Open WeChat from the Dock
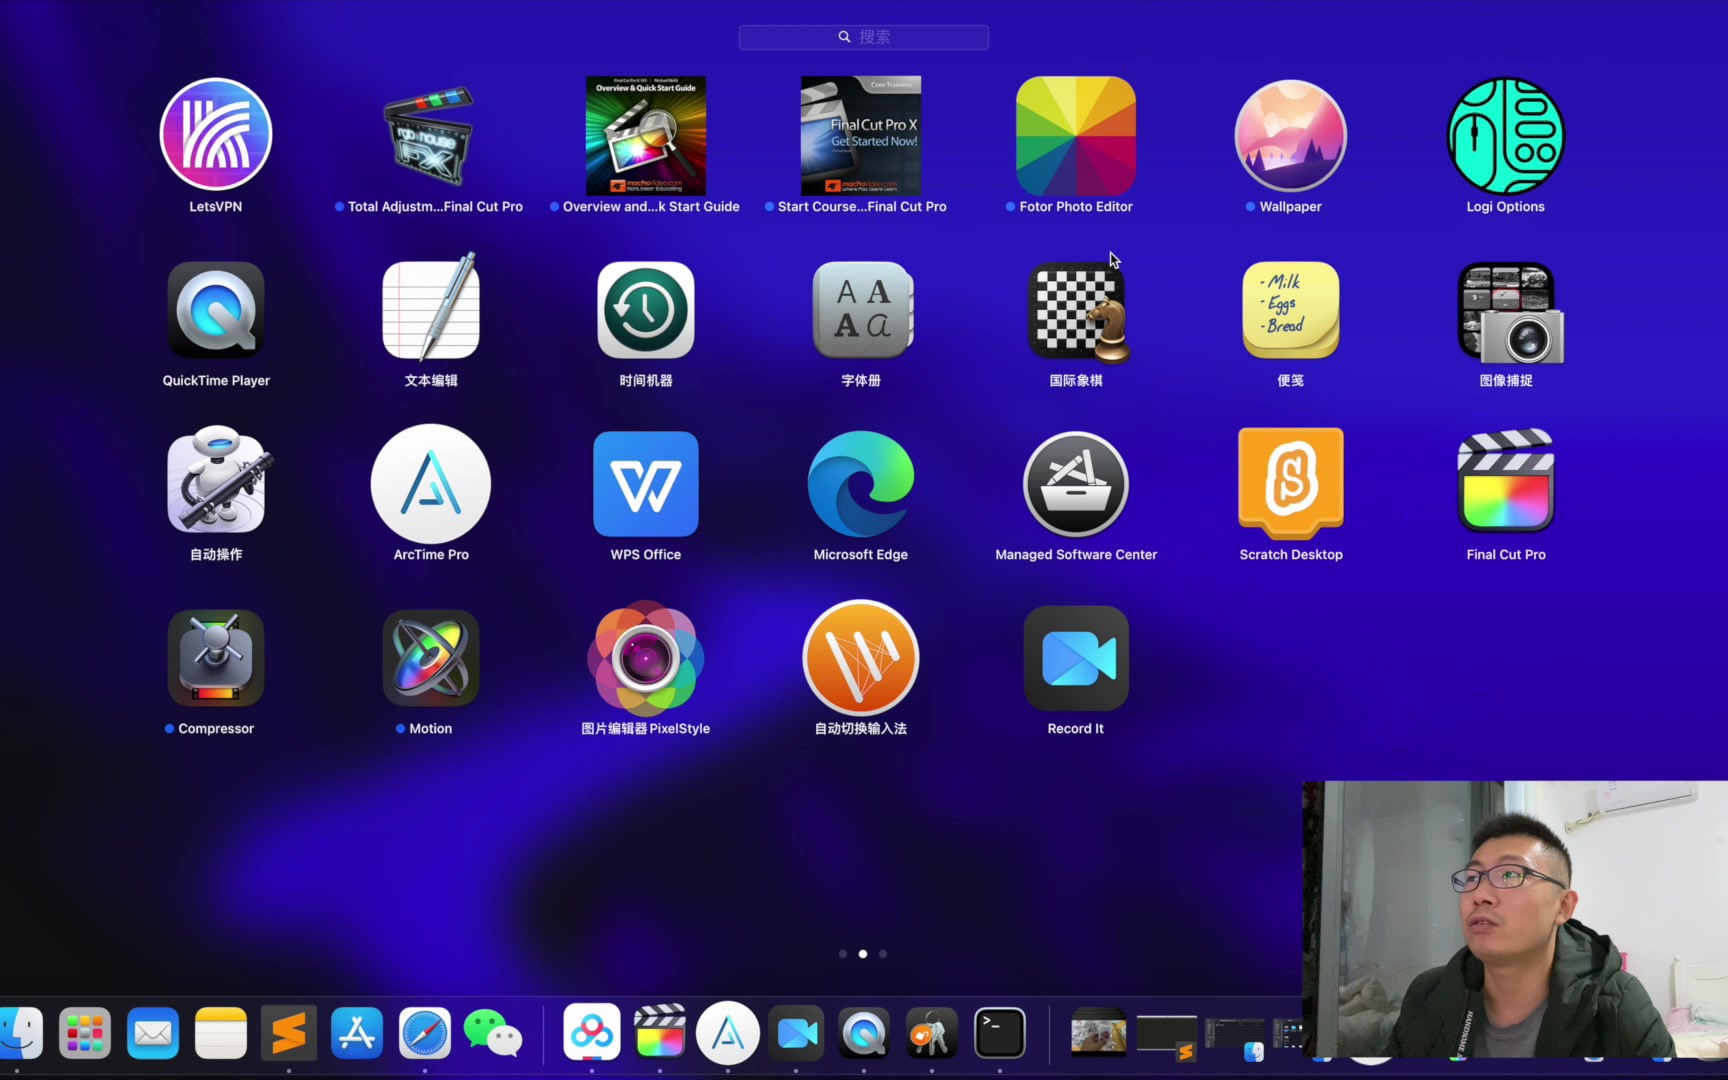The height and width of the screenshot is (1080, 1728). pos(493,1033)
